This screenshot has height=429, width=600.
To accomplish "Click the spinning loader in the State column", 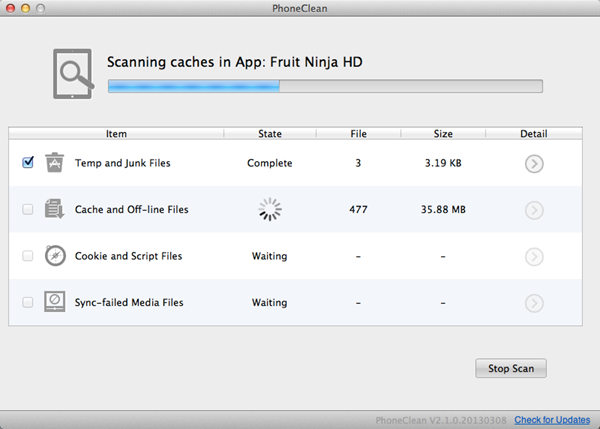I will pos(269,210).
